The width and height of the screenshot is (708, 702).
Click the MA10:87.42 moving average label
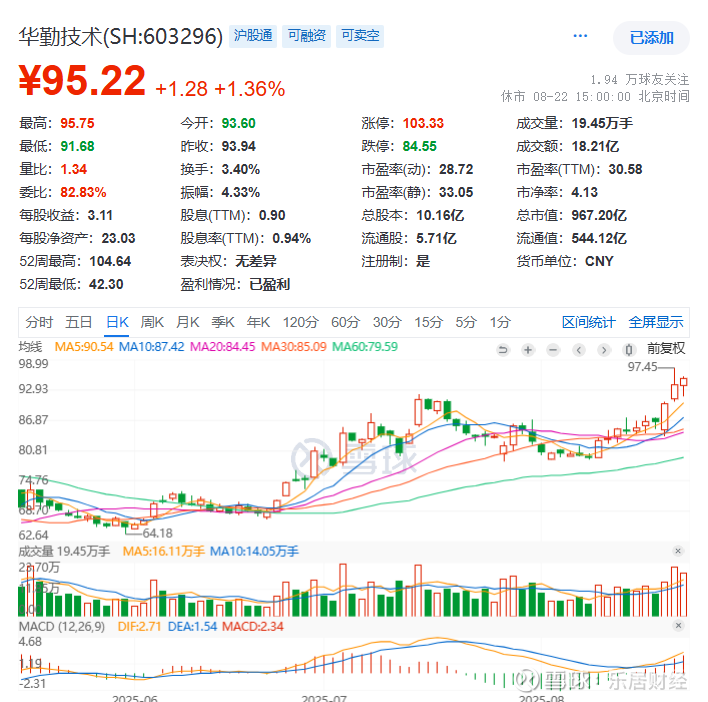coord(151,347)
